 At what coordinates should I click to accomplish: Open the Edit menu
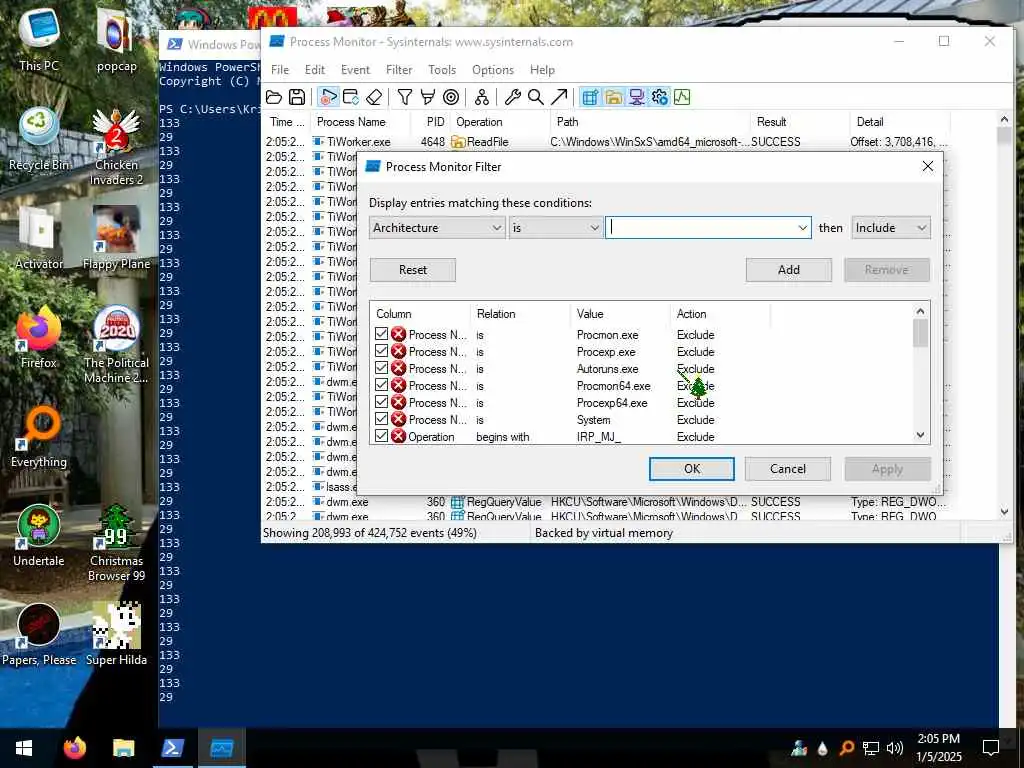coord(315,70)
